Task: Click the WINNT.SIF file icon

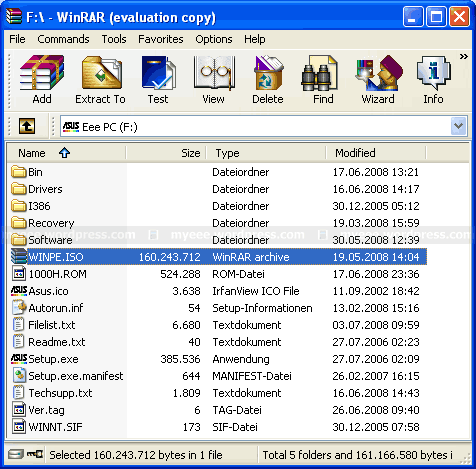Action: point(19,427)
